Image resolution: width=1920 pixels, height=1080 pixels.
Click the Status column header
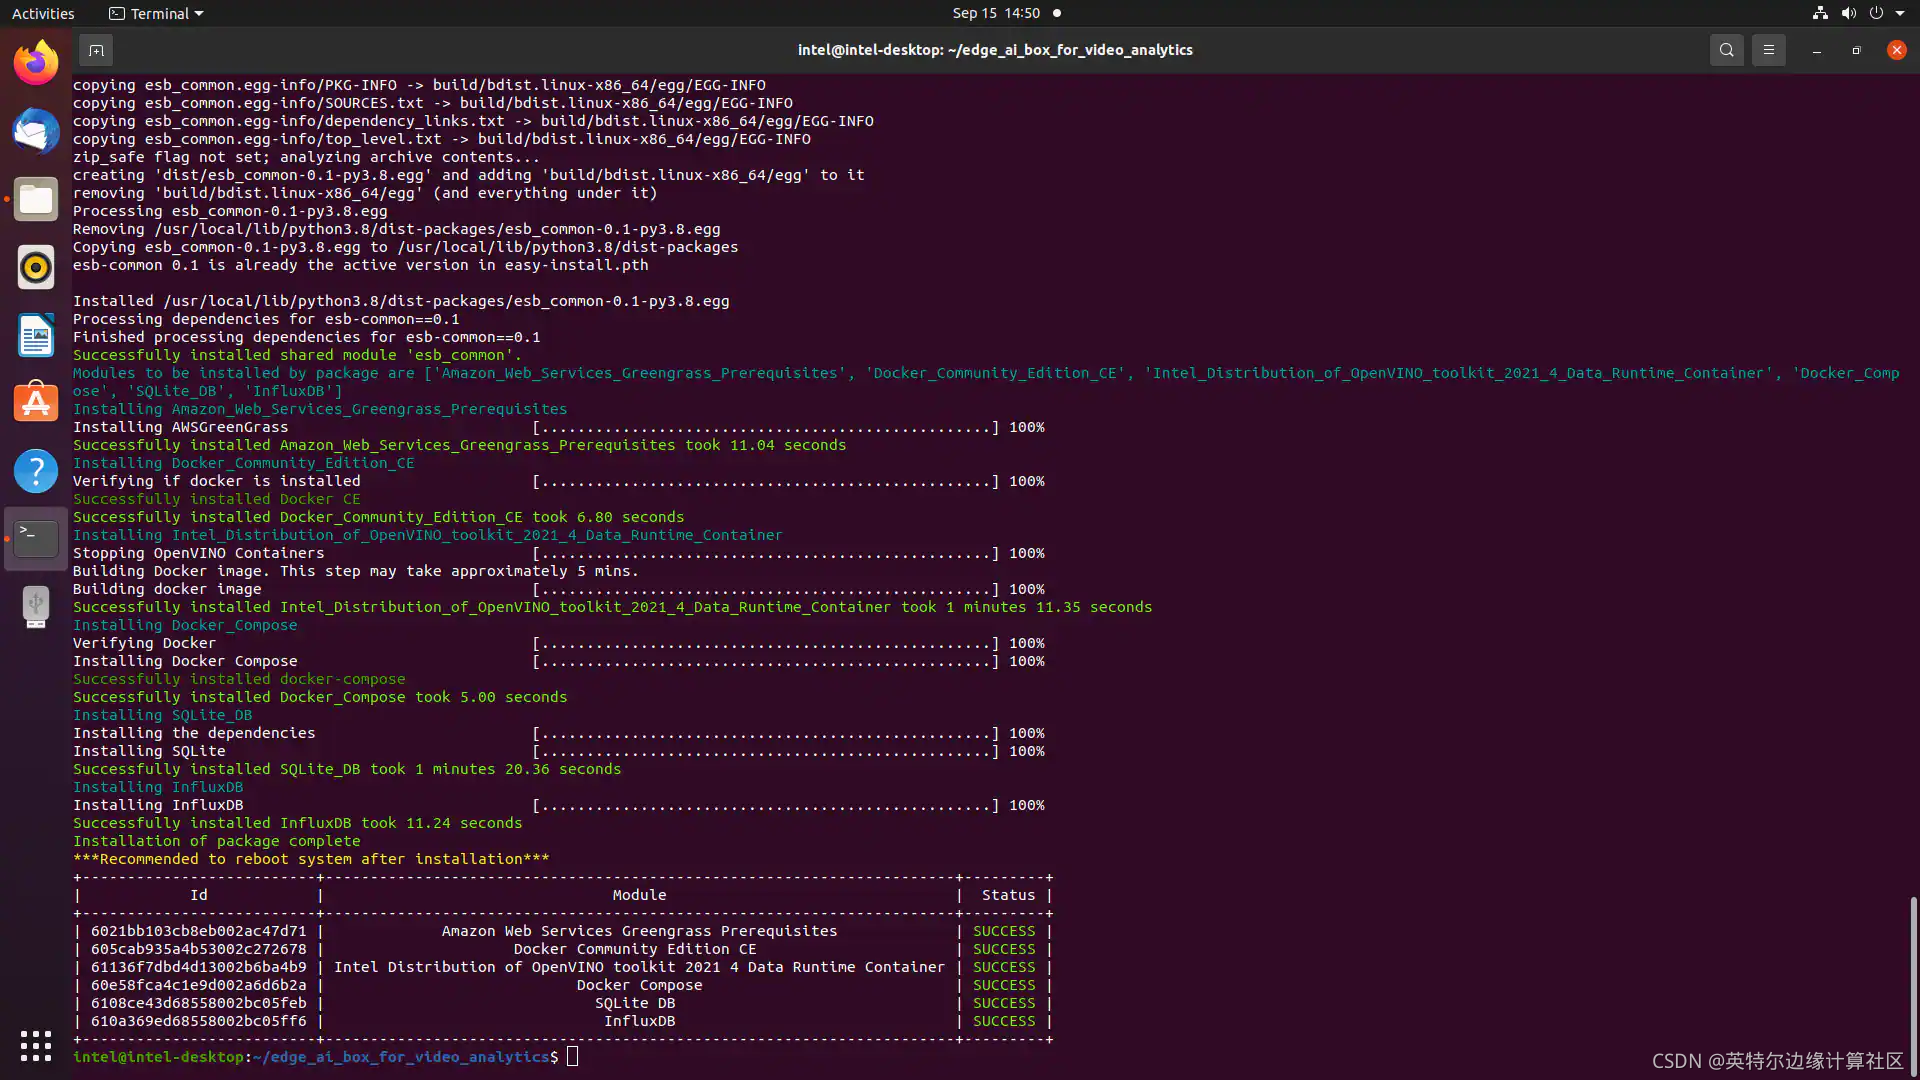[1008, 895]
